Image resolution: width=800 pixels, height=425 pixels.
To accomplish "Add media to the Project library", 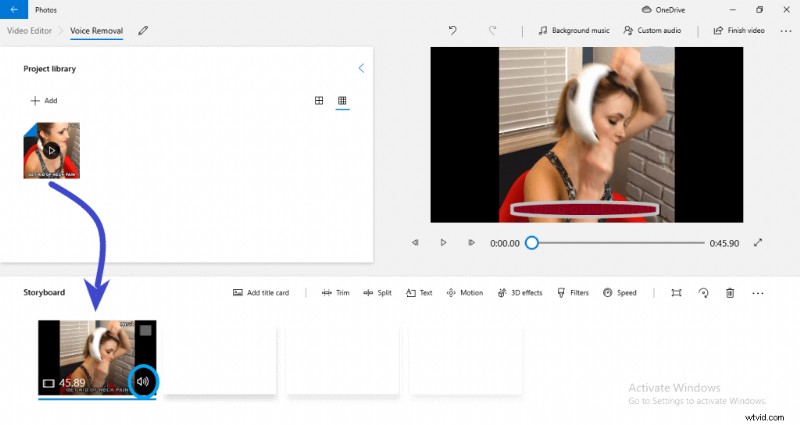I will click(x=44, y=101).
